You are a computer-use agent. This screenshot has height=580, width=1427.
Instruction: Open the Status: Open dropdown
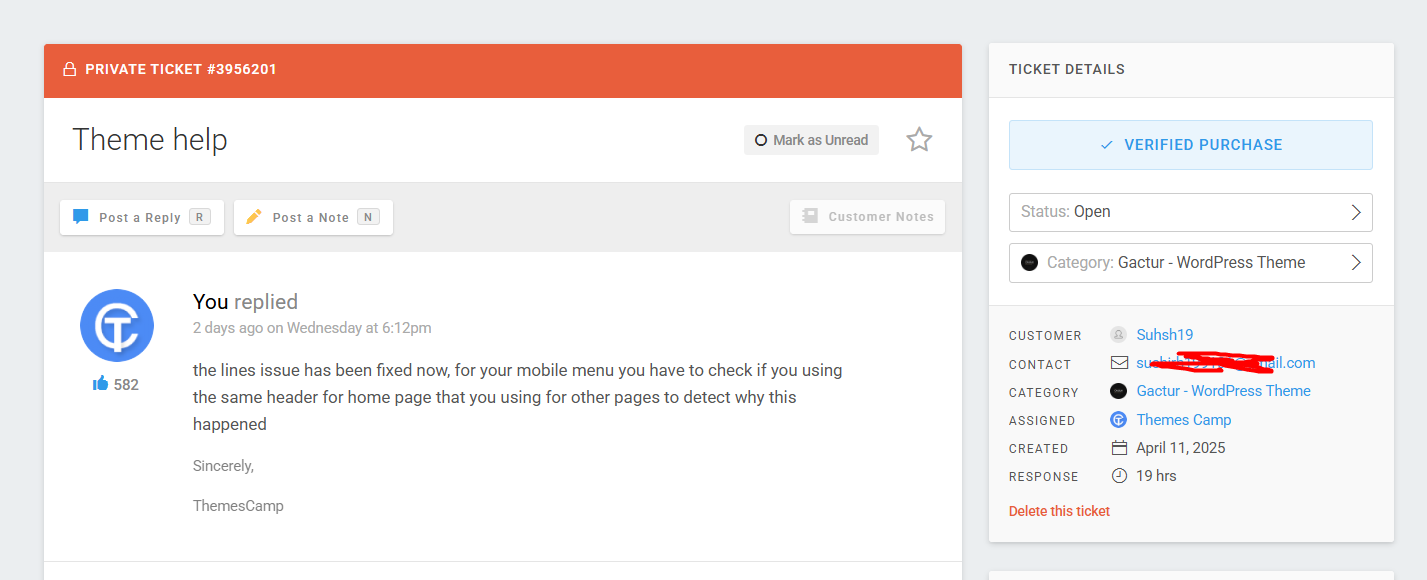point(1190,212)
